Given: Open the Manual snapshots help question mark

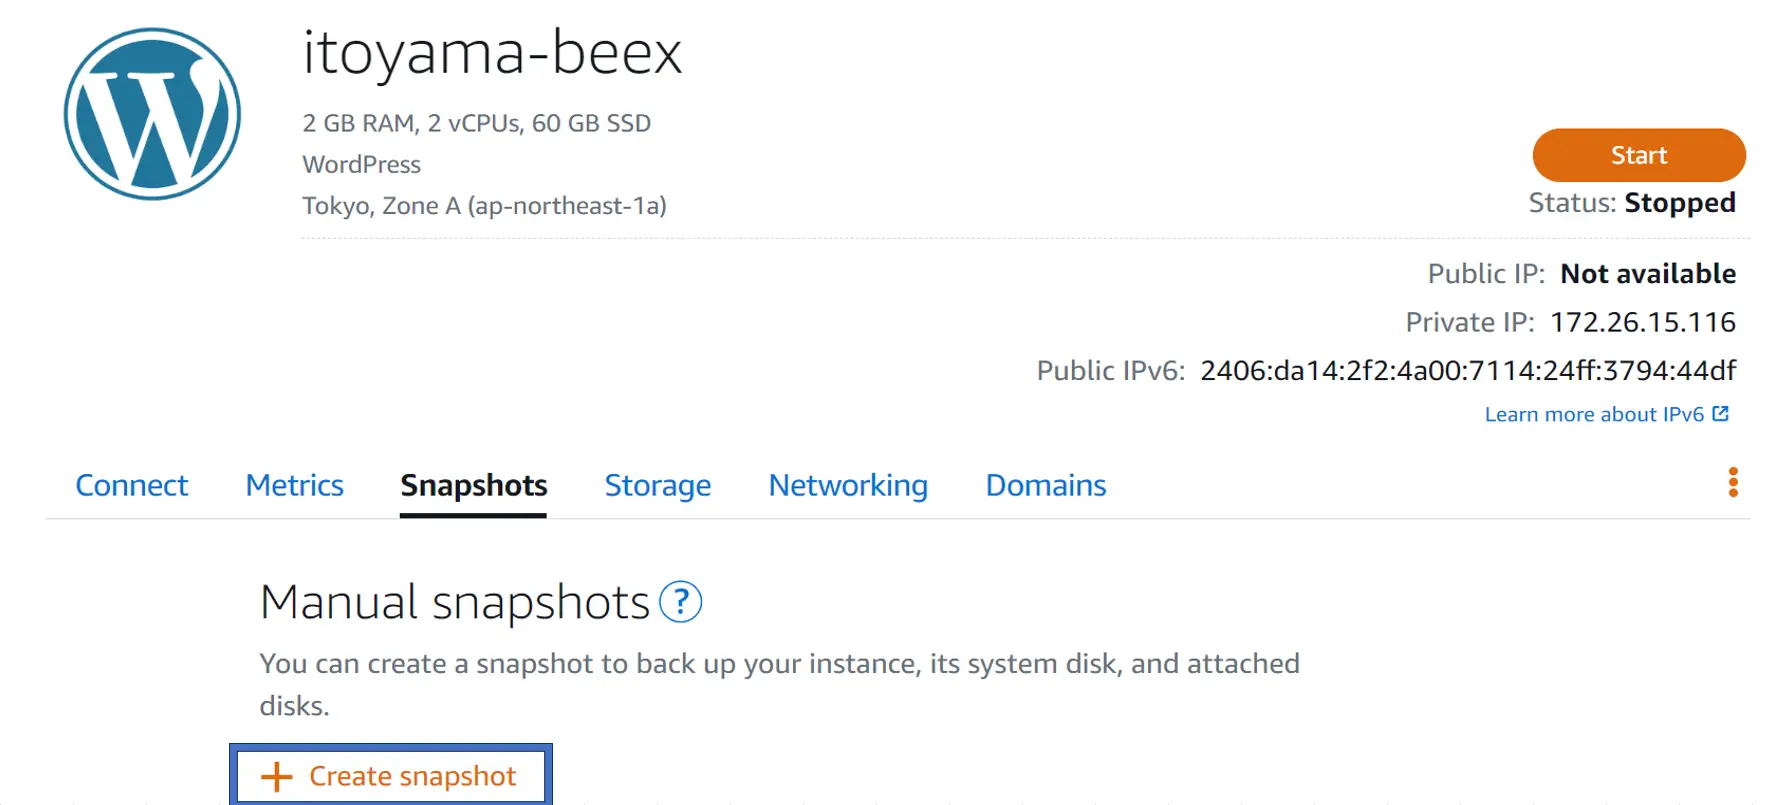Looking at the screenshot, I should pos(681,602).
